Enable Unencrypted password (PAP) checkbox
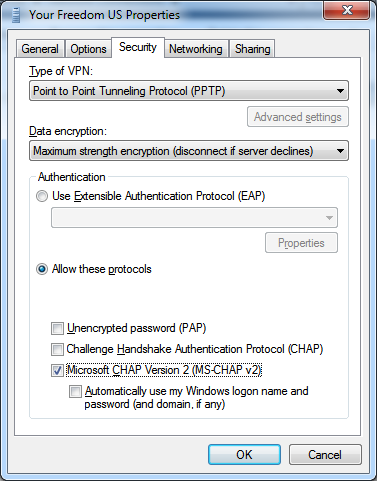 57,328
